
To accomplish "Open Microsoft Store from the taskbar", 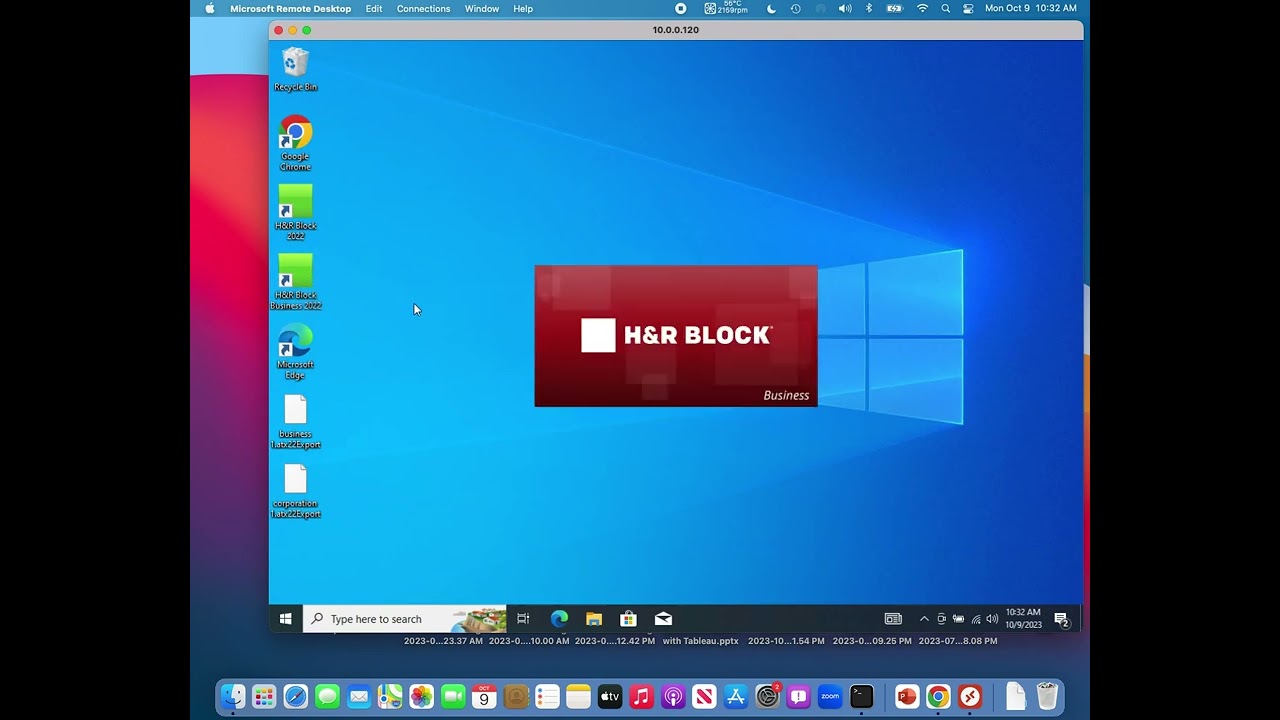I will pos(628,619).
